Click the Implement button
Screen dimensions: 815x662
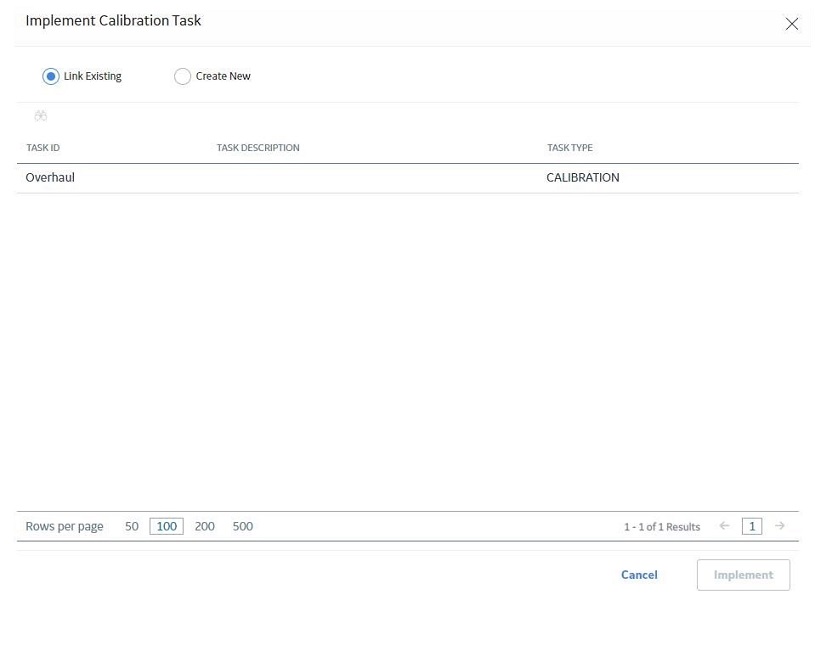pos(743,575)
